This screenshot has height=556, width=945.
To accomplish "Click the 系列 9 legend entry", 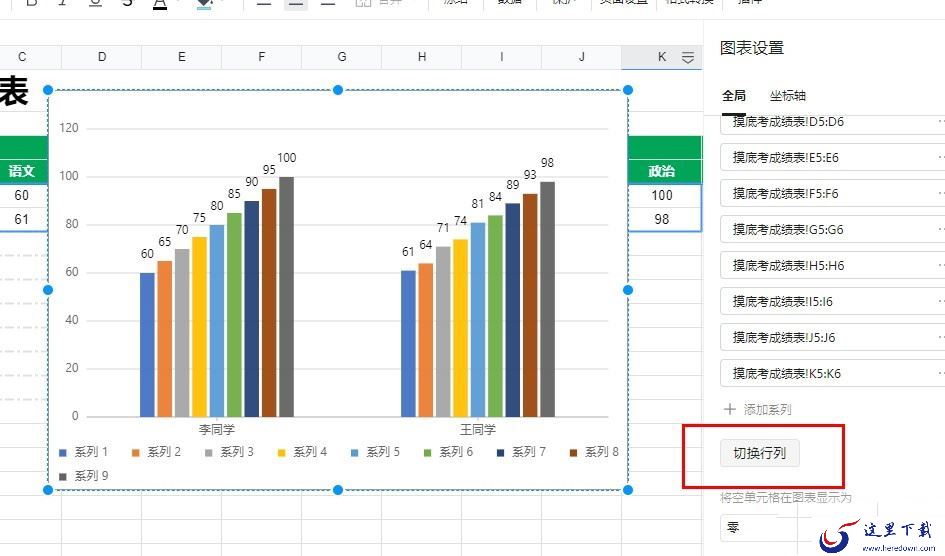I will (84, 476).
